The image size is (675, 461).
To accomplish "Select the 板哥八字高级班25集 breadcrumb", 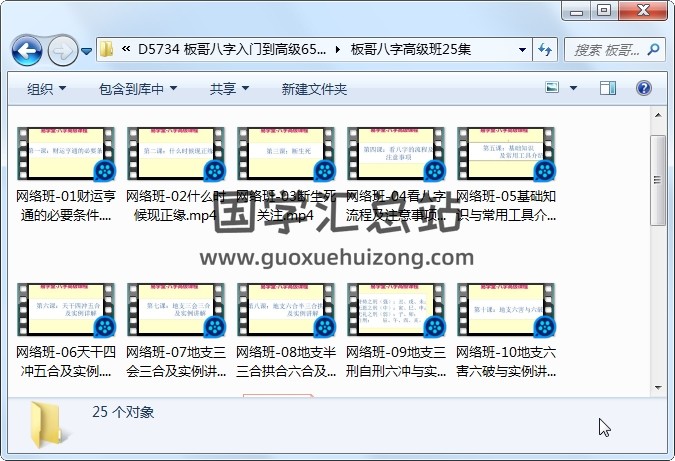I will tap(411, 49).
